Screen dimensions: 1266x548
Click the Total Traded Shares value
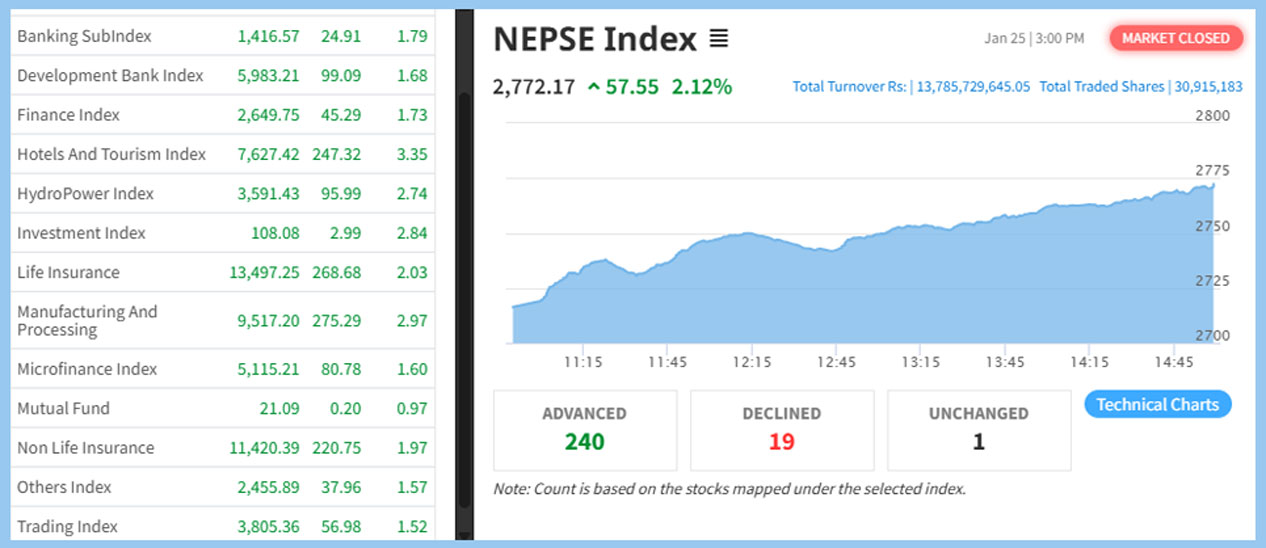[1205, 87]
